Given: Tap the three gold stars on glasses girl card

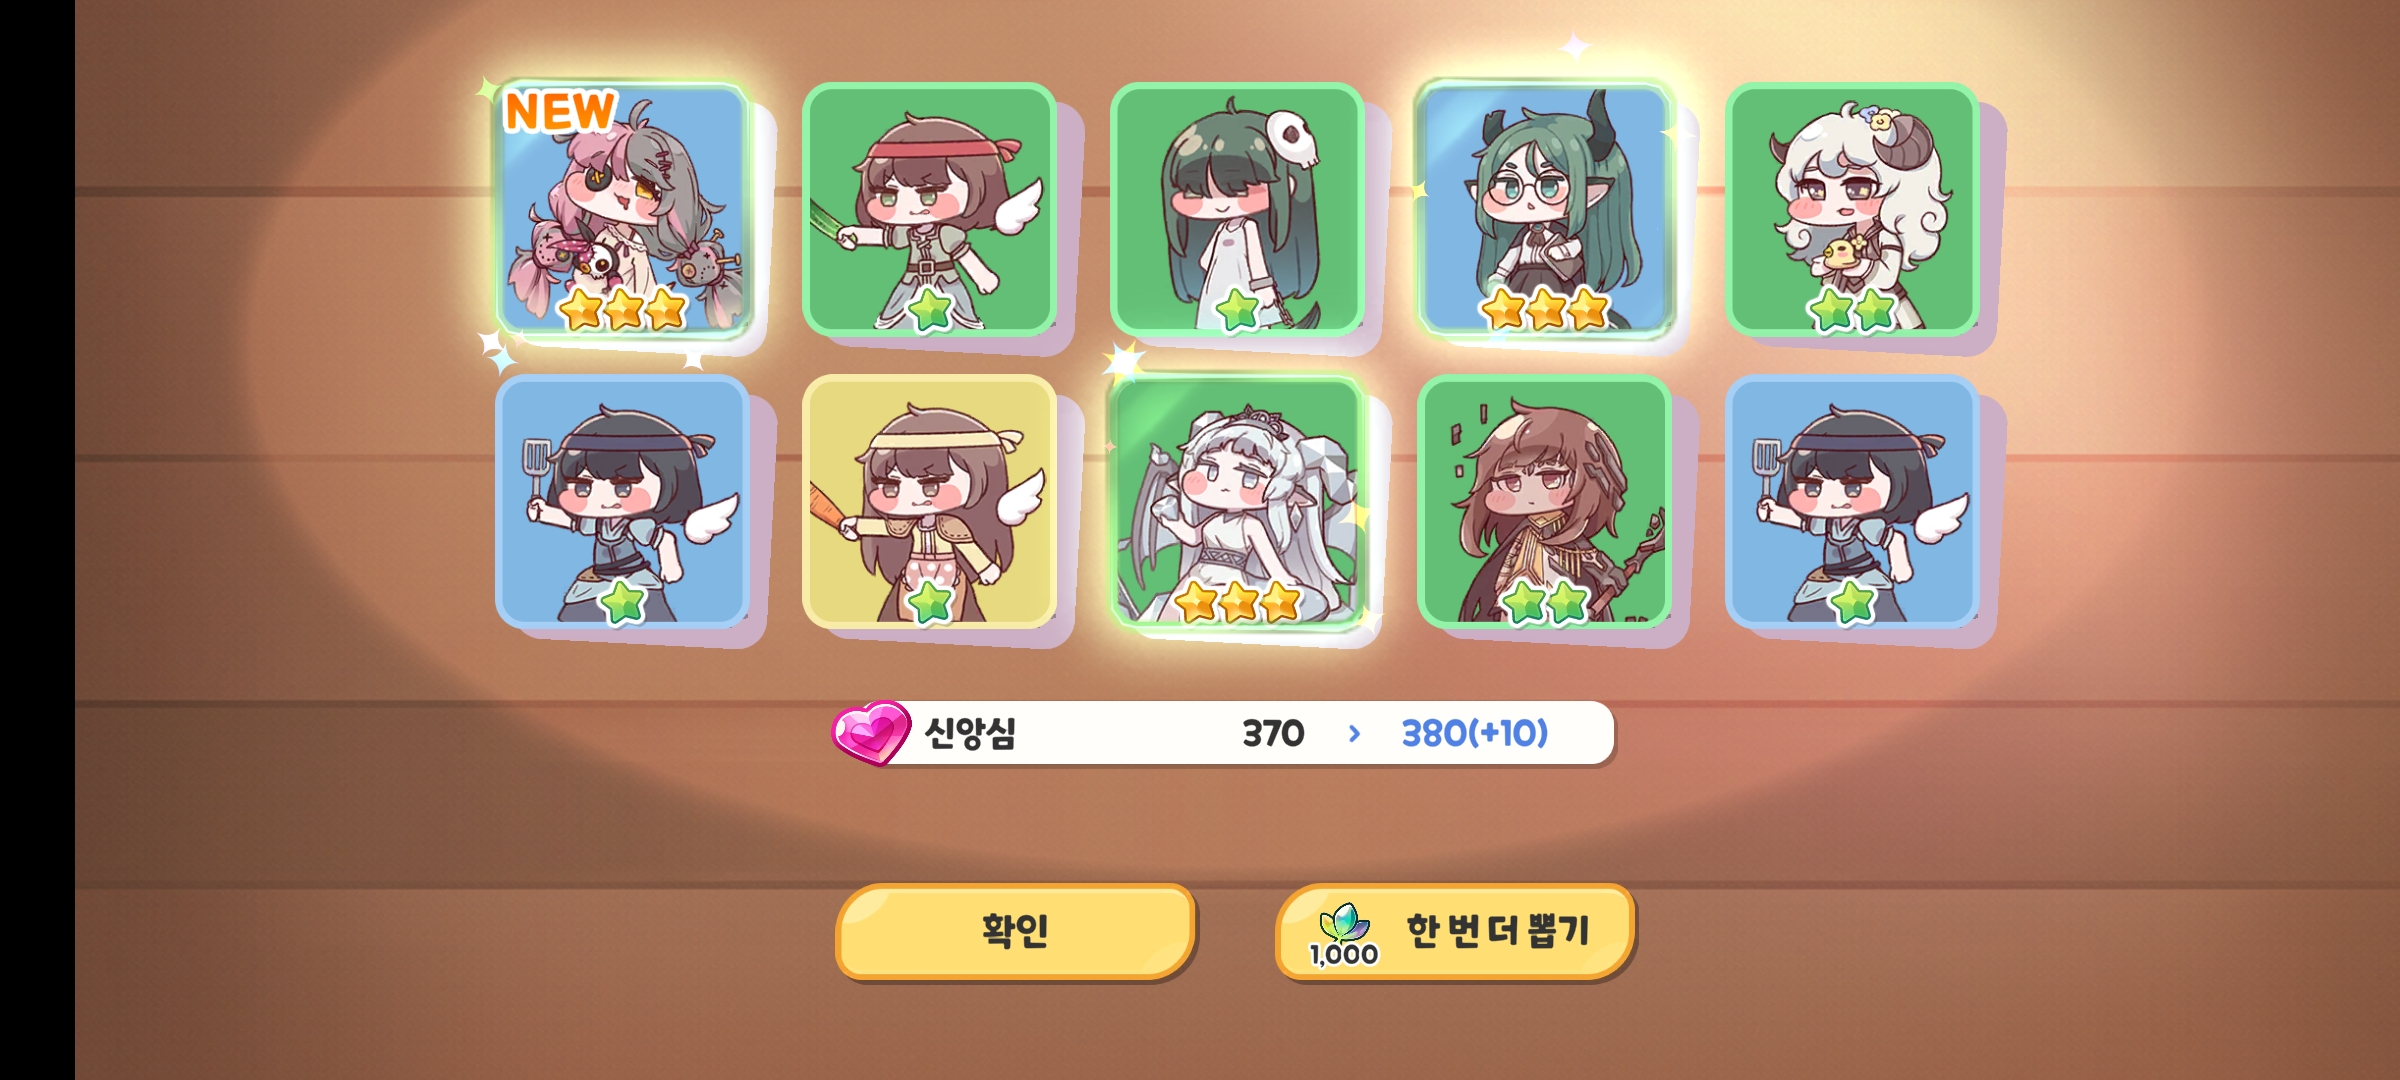Looking at the screenshot, I should [x=1545, y=309].
